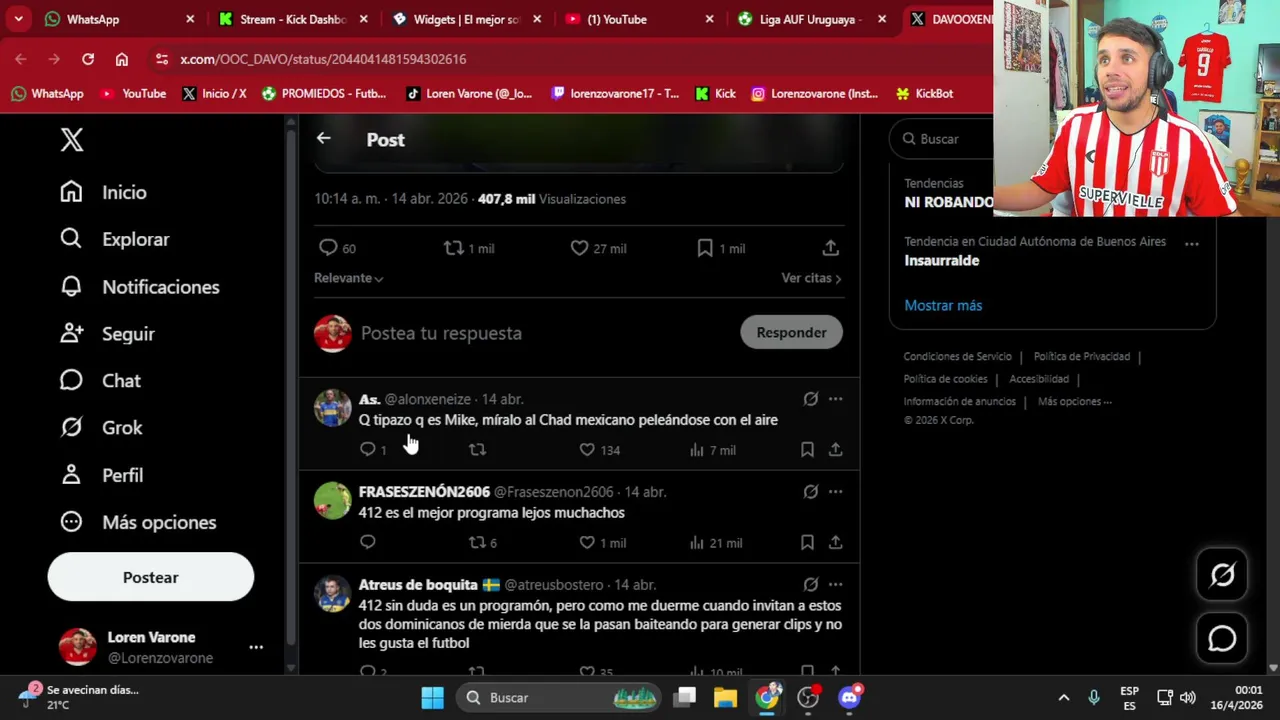Open Política de Privacidad link
Screen dimensions: 1280x720
pos(1082,357)
